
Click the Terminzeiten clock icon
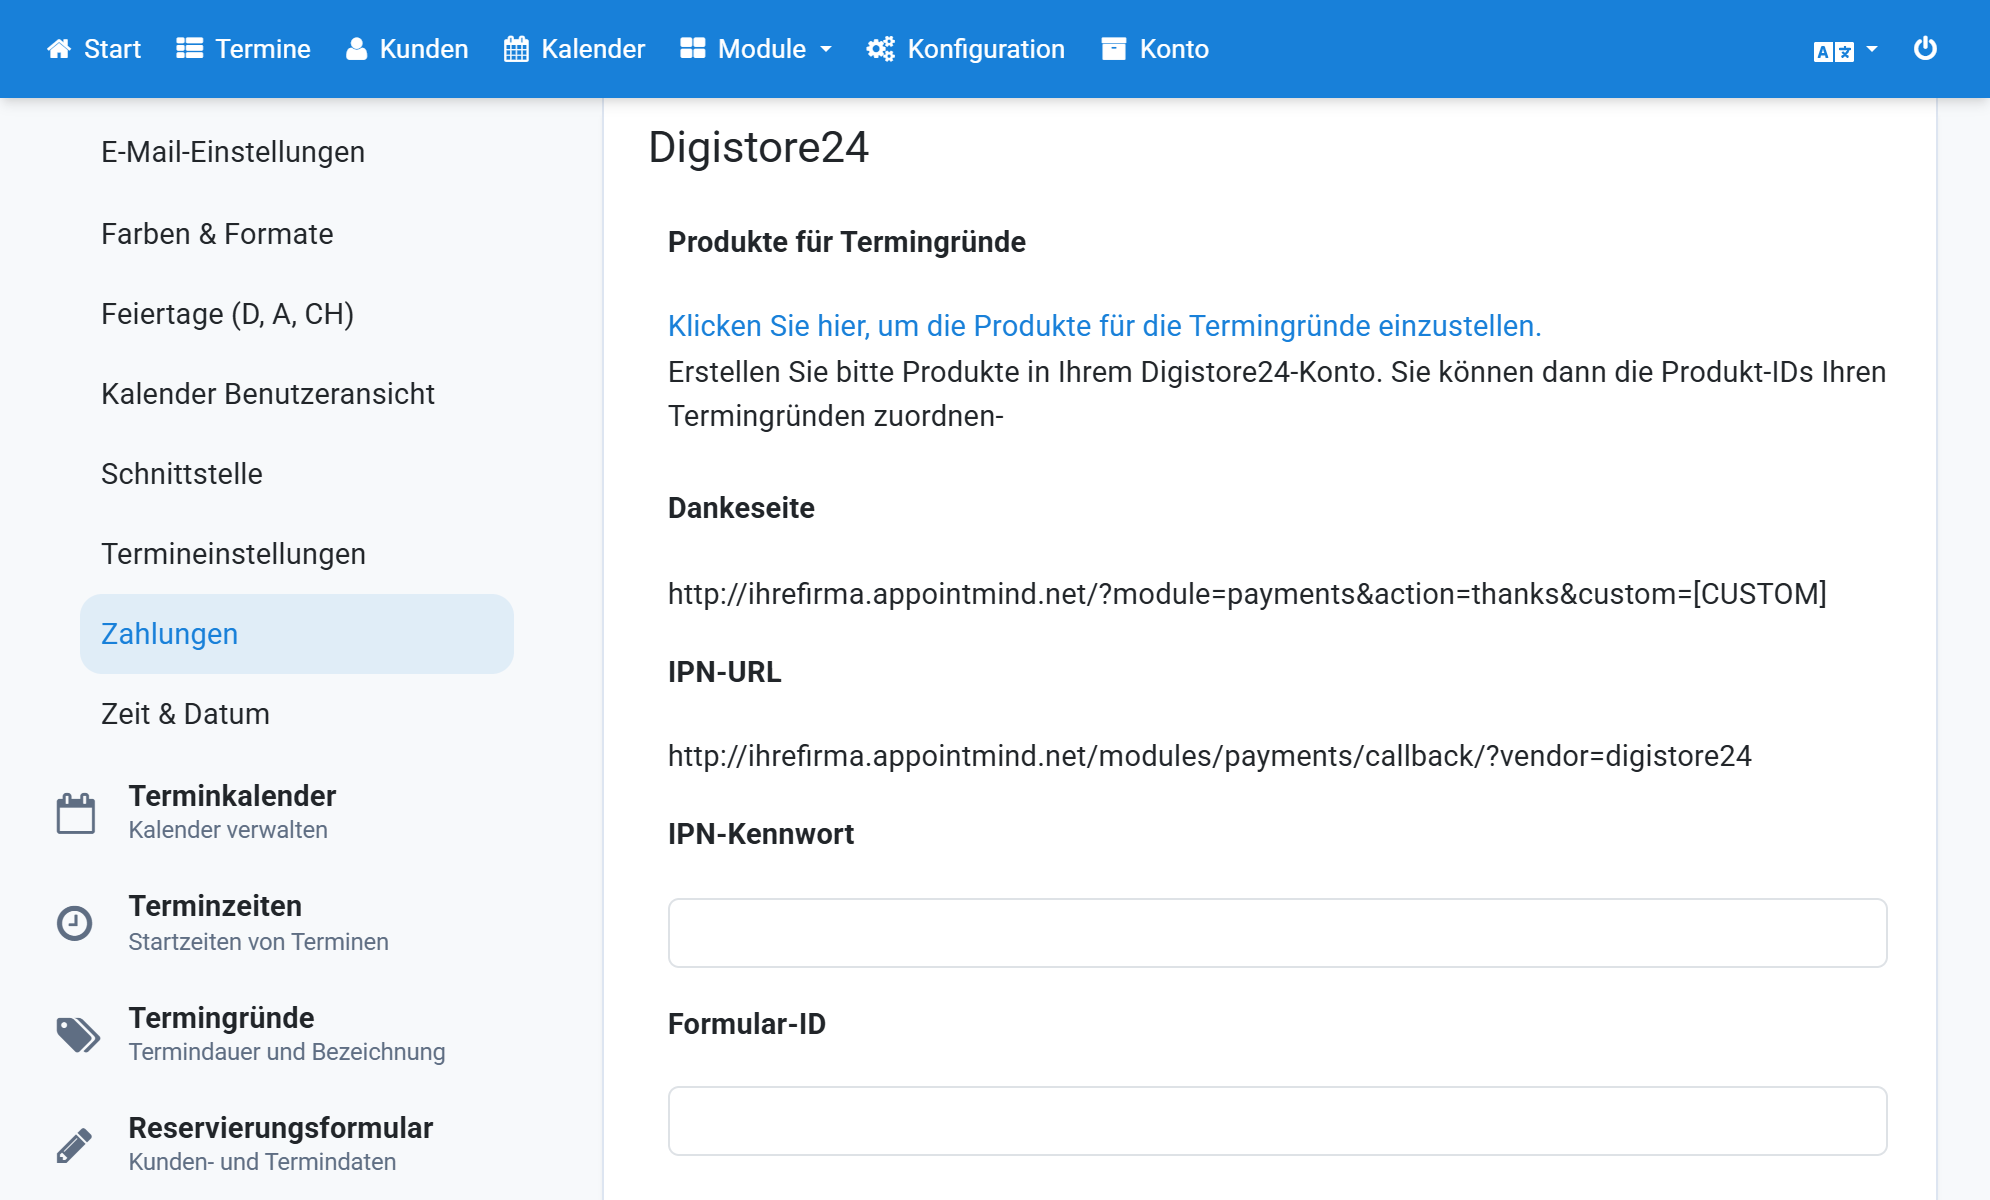point(75,923)
